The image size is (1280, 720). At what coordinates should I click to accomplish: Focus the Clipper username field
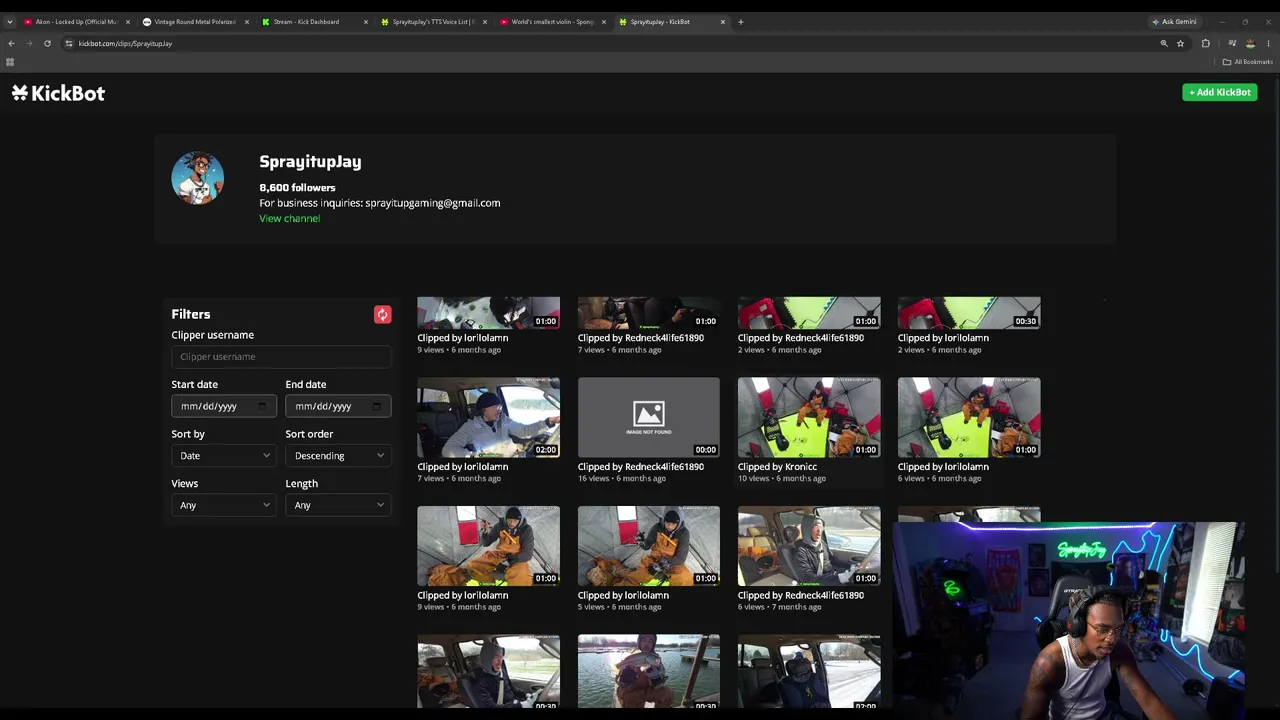281,357
